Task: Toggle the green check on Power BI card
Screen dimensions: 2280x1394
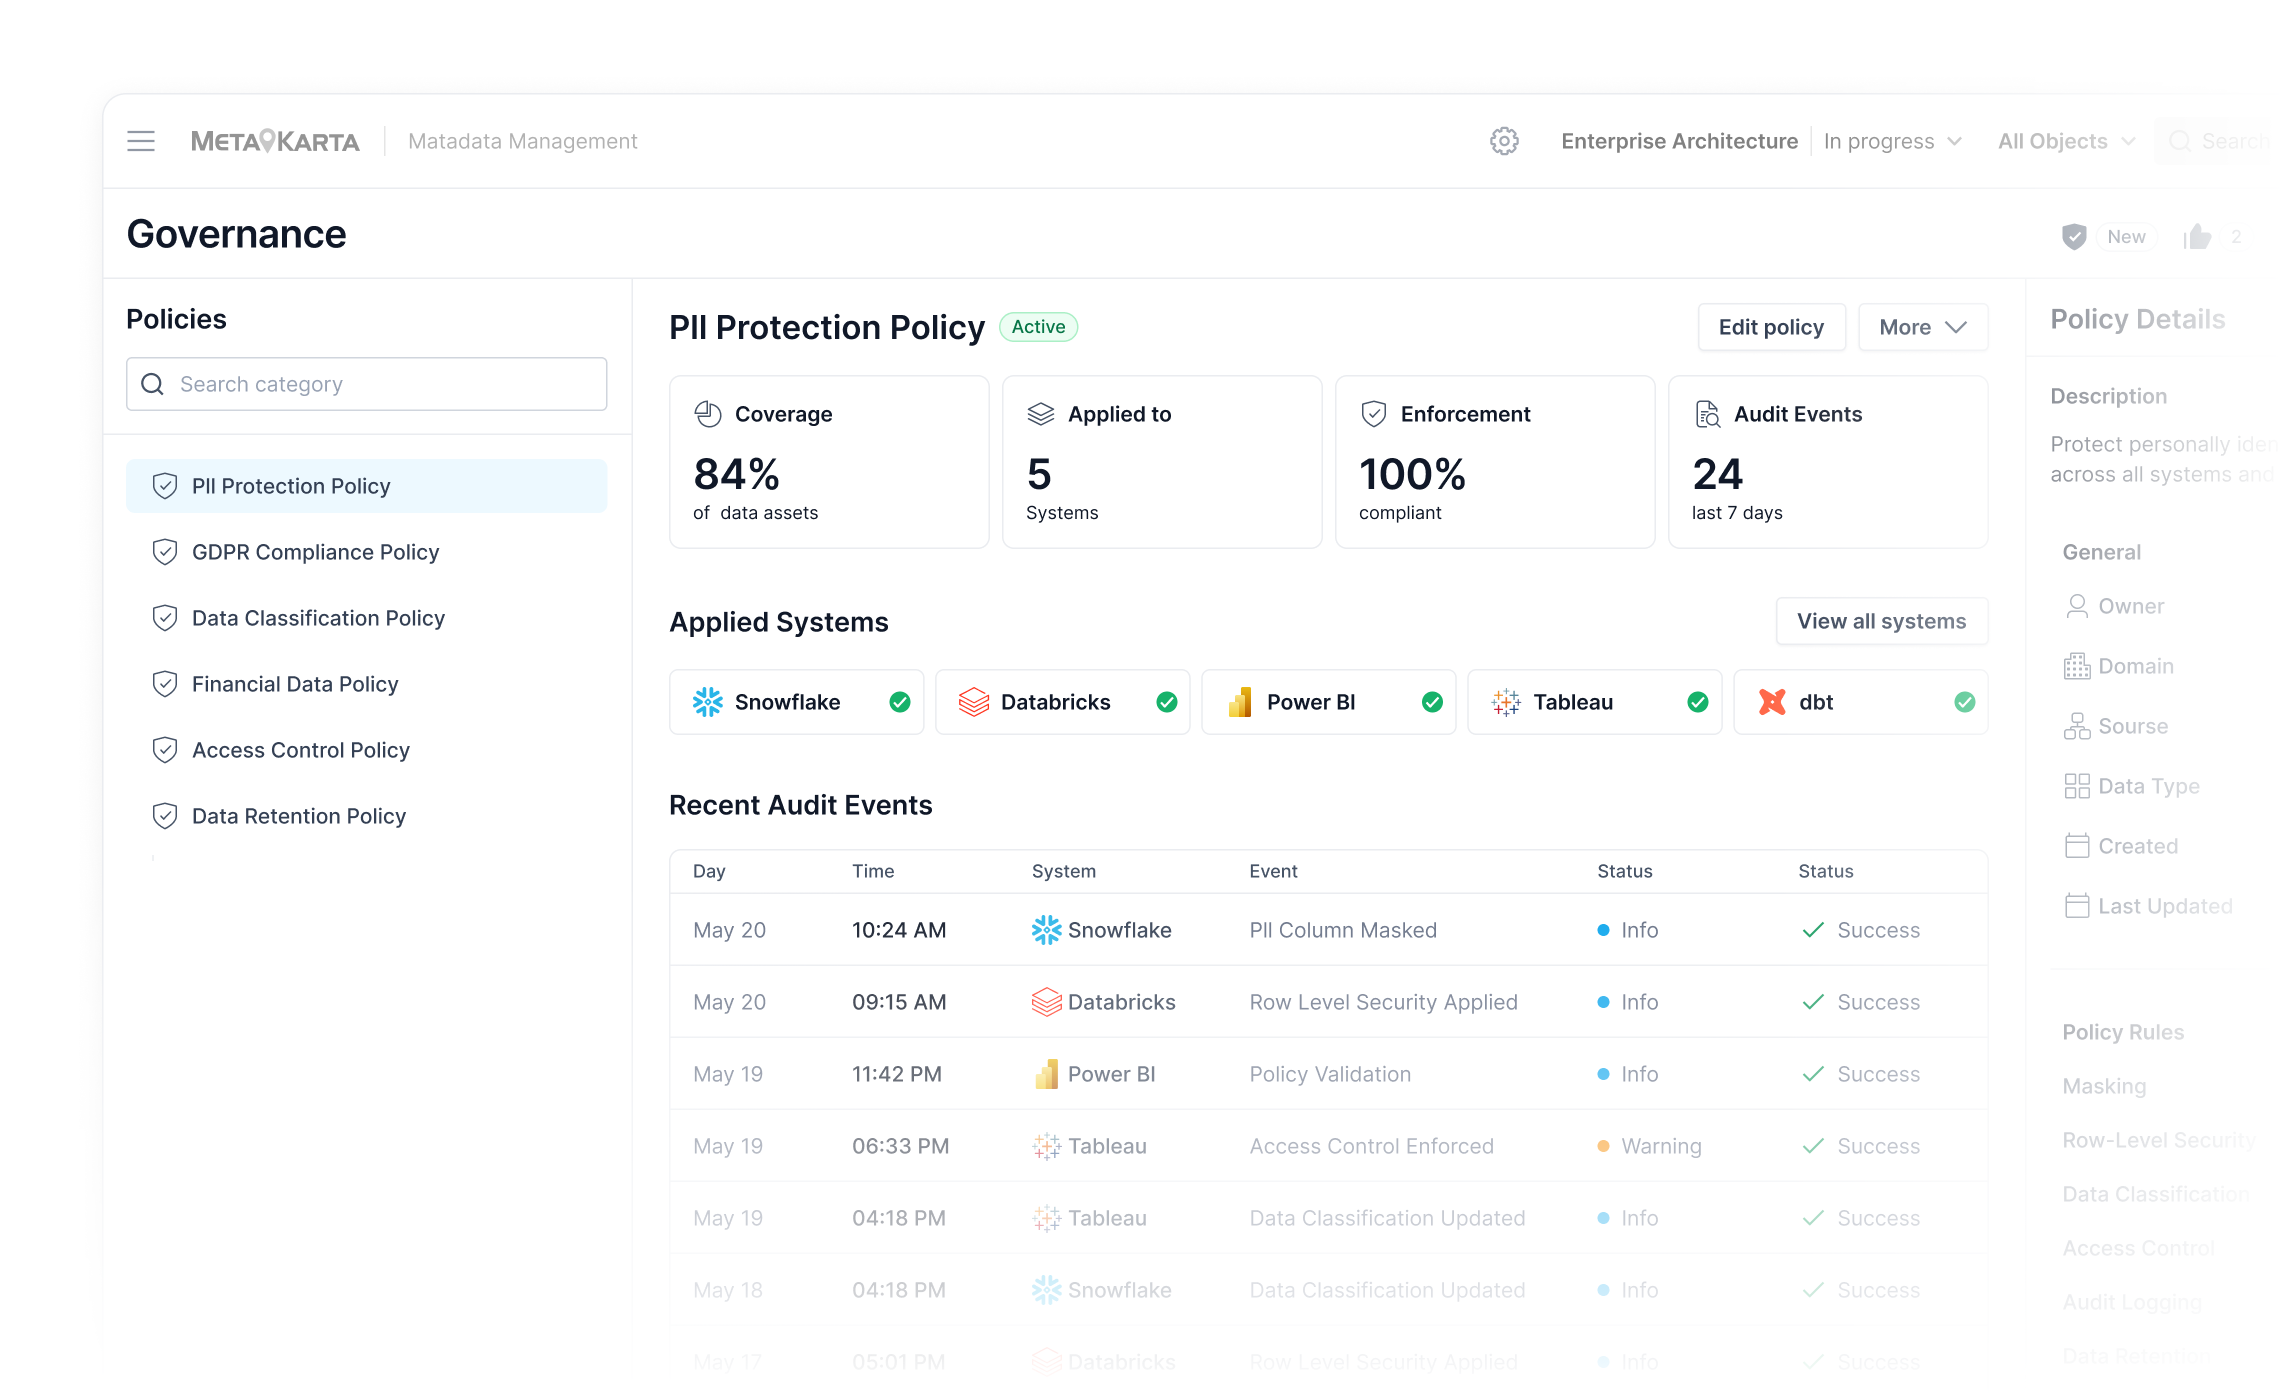Action: pyautogui.click(x=1432, y=702)
